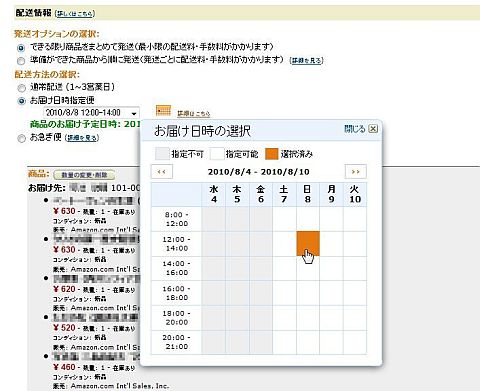The height and width of the screenshot is (391, 480).
Task: Click the date range 2010/8/4 - 2010/8/10
Action: pos(259,172)
